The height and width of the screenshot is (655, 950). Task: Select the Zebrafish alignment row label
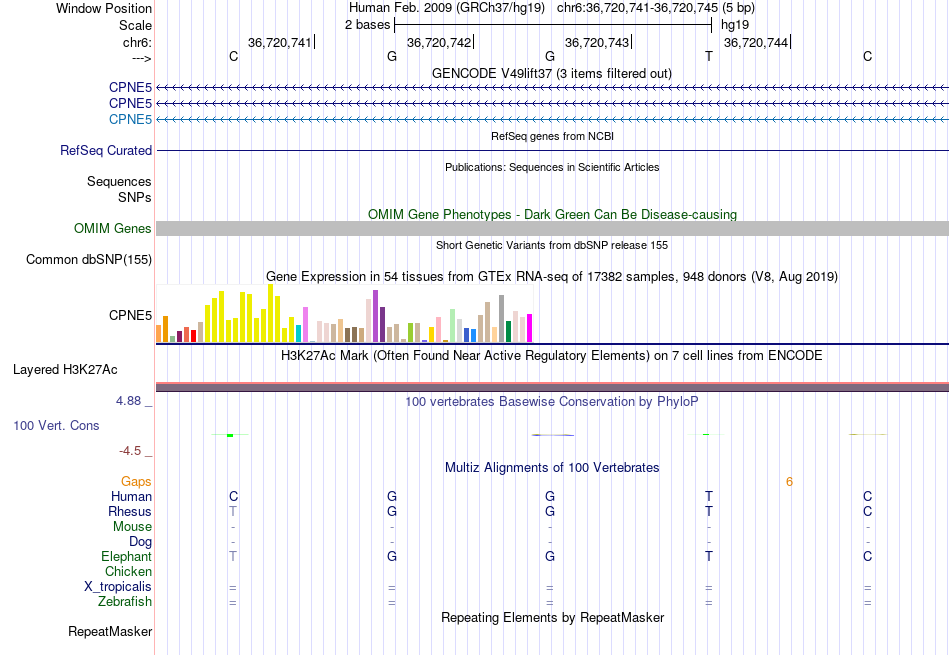[125, 602]
